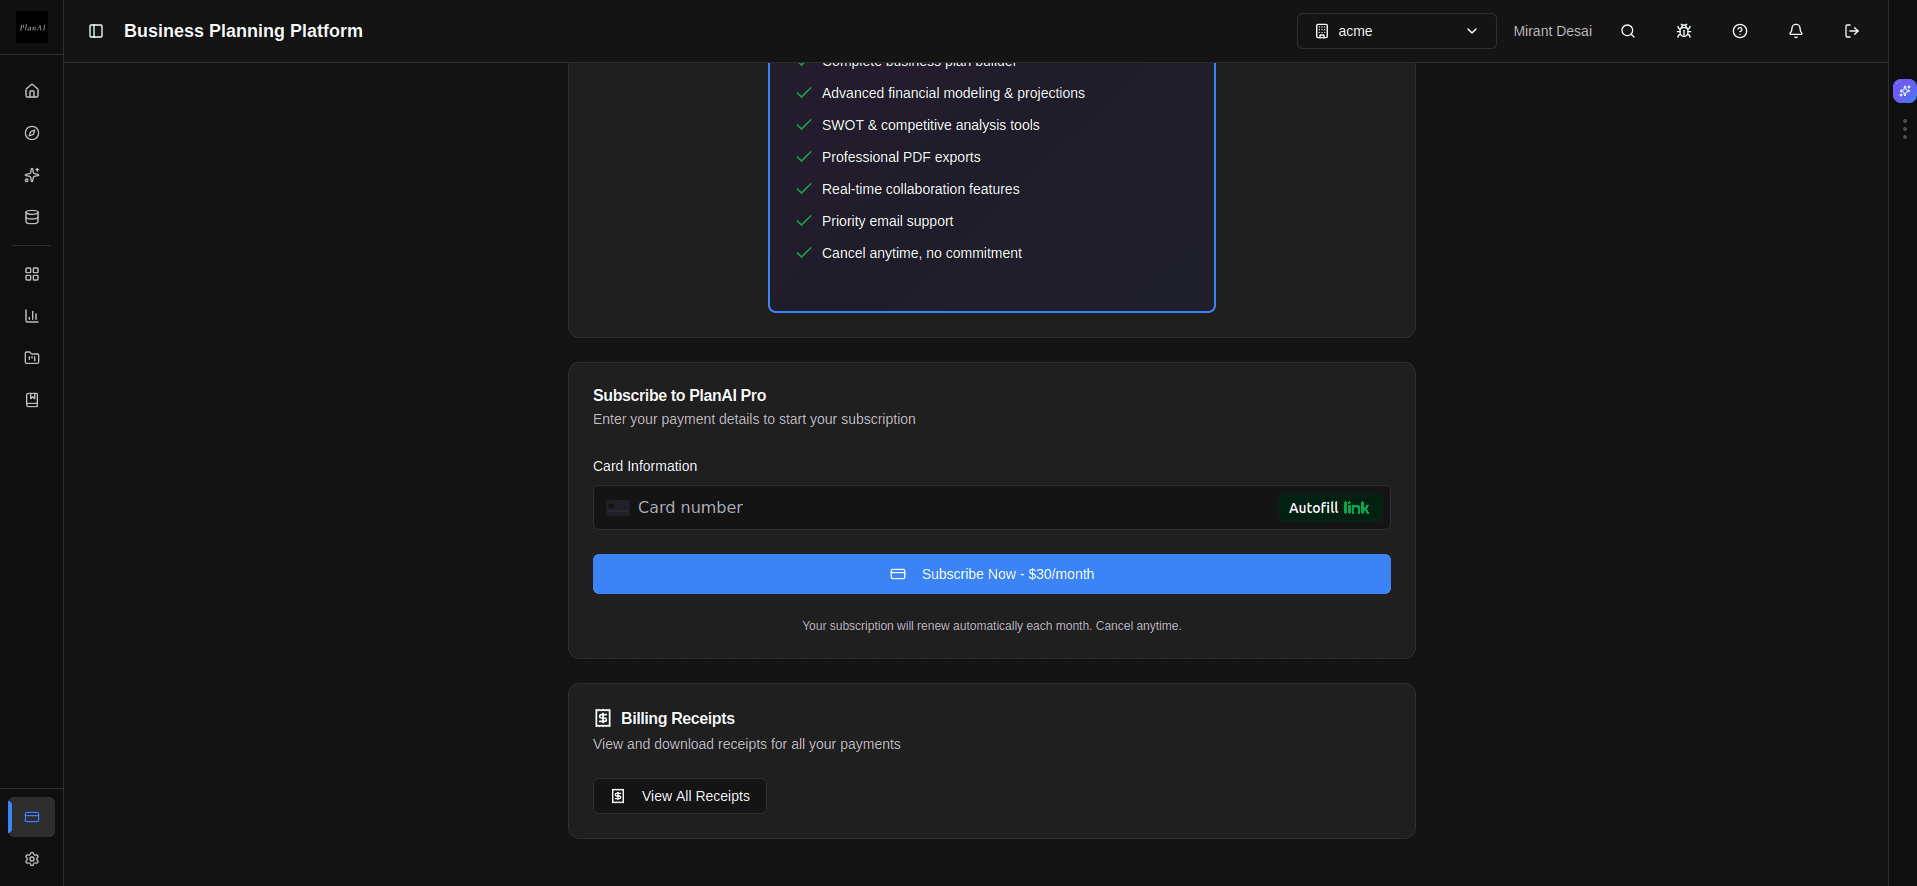Click the 'Subscribe to PlanAI Pro' heading
This screenshot has height=886, width=1917.
click(679, 395)
